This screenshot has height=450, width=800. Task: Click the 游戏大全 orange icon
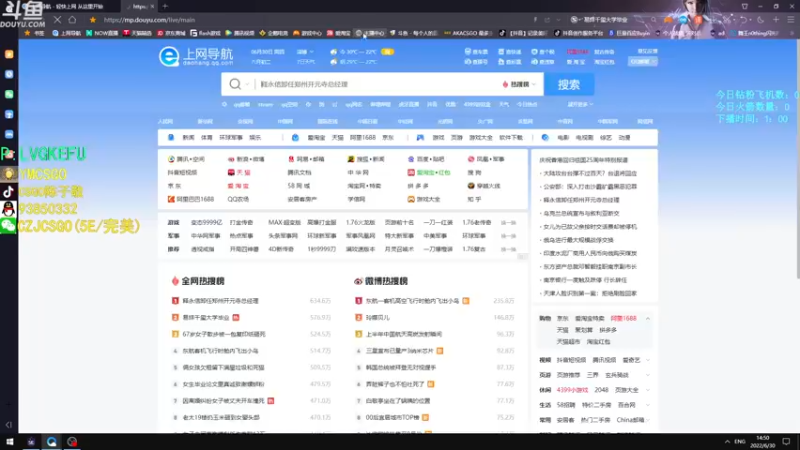point(411,199)
